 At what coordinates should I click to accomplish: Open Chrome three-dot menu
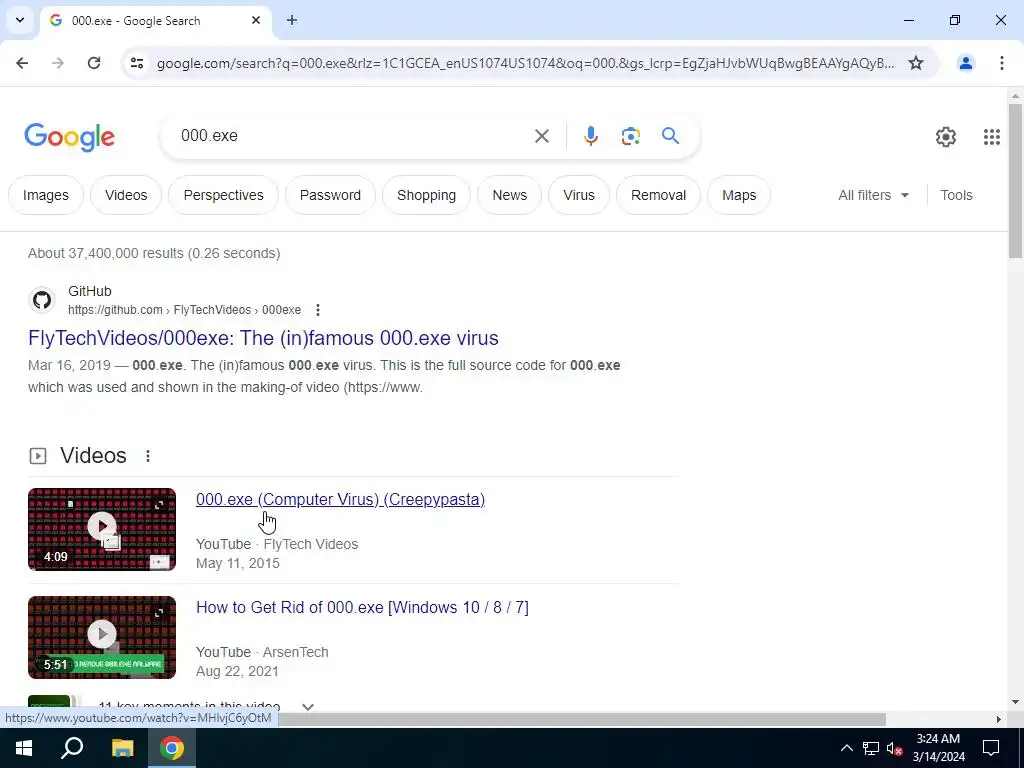[1001, 63]
